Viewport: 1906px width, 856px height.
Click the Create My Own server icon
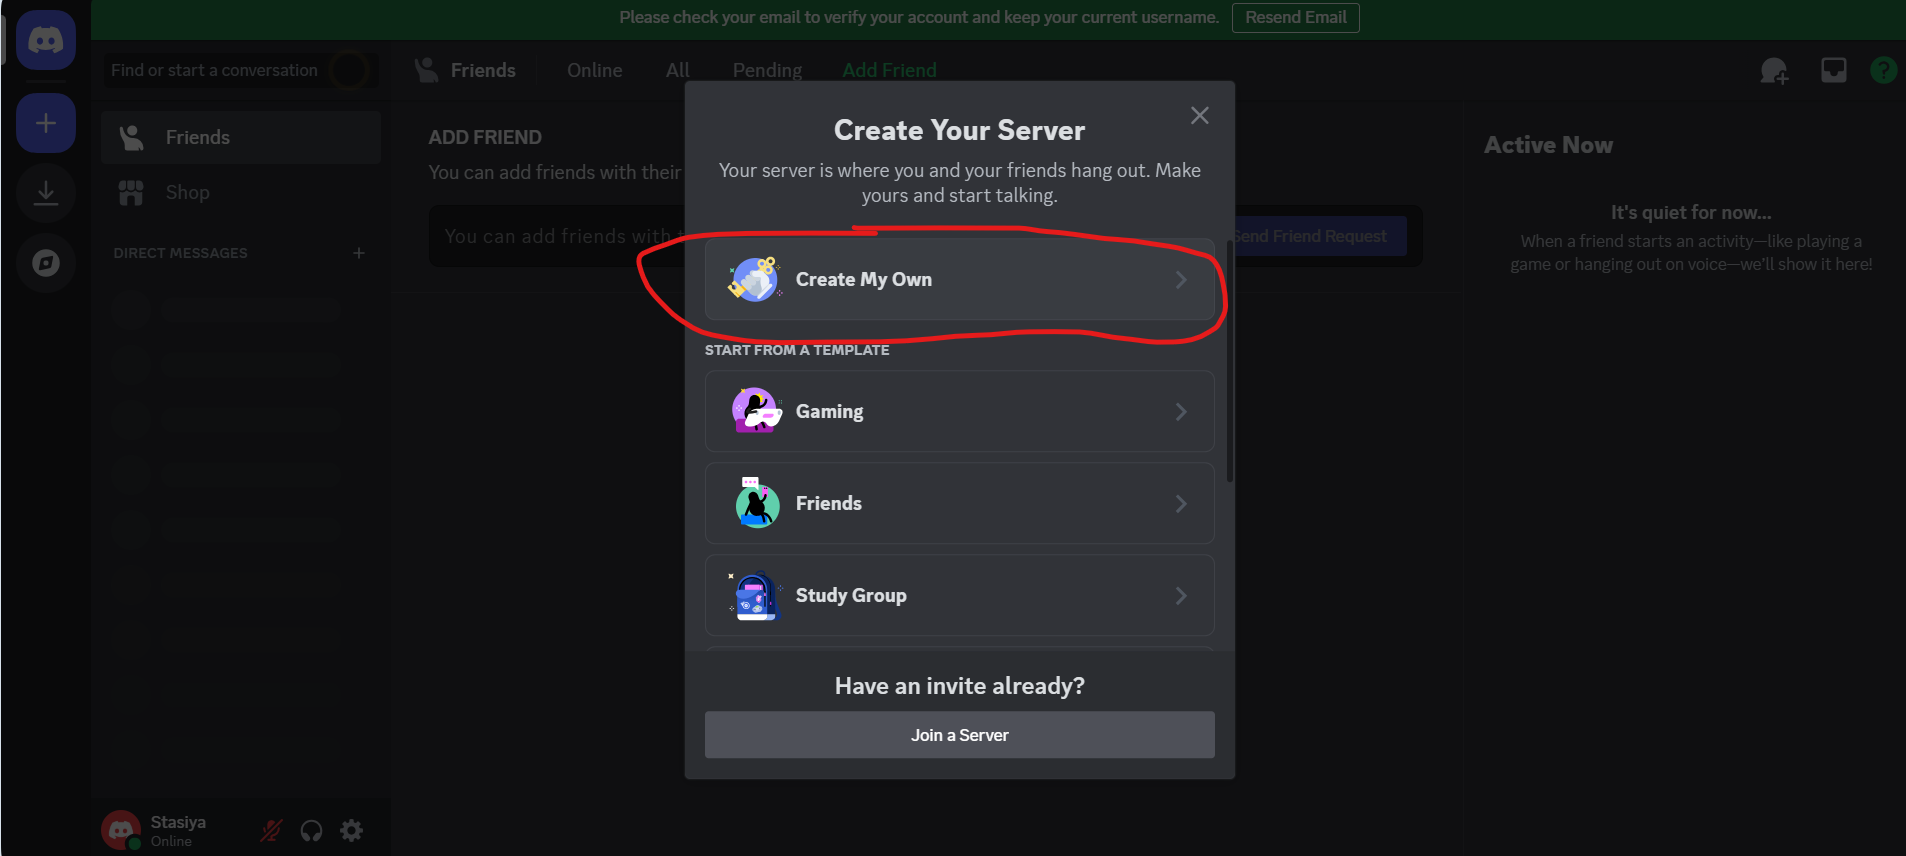point(754,279)
